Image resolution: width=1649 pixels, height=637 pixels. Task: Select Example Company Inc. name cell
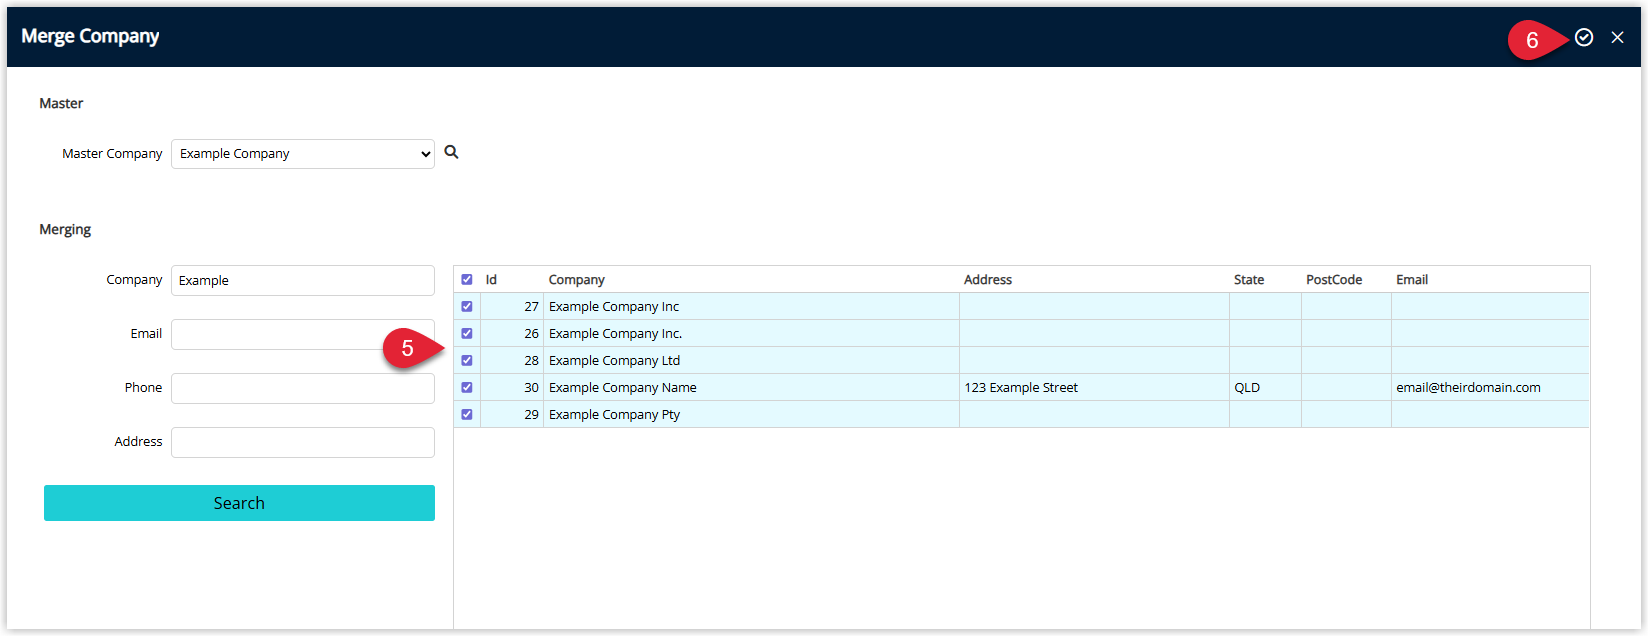[x=751, y=334]
